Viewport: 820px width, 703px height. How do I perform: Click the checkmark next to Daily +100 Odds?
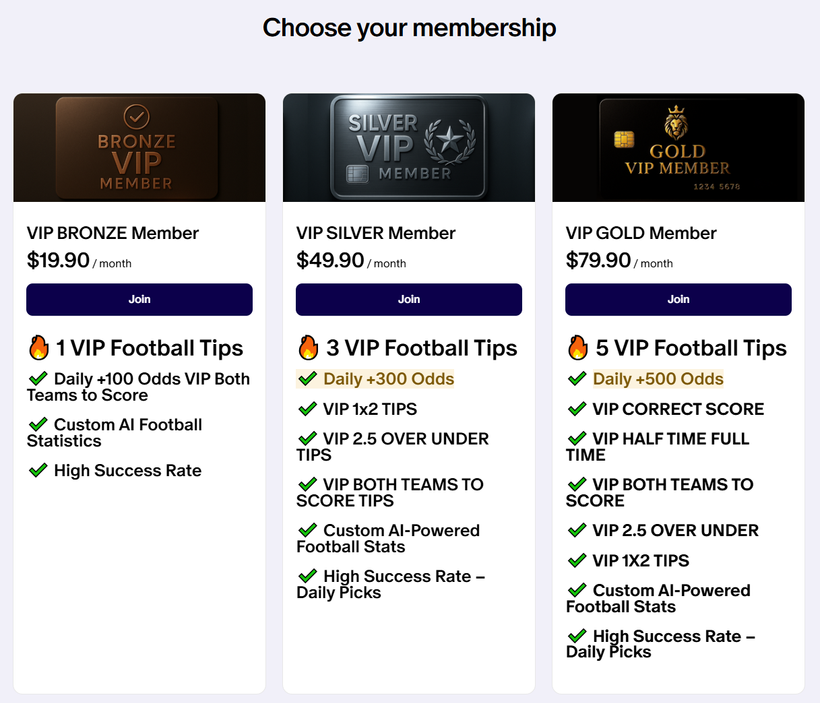point(38,378)
